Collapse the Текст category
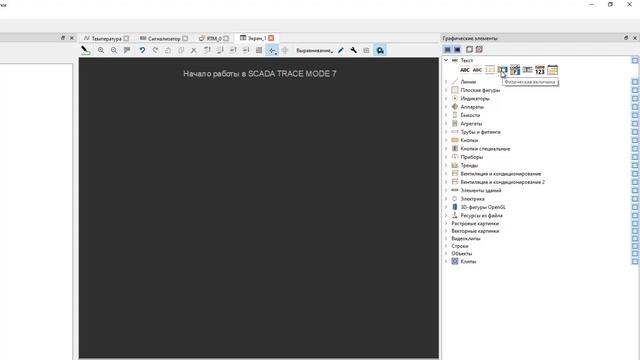Screen dimensions: 640x360 point(446,60)
